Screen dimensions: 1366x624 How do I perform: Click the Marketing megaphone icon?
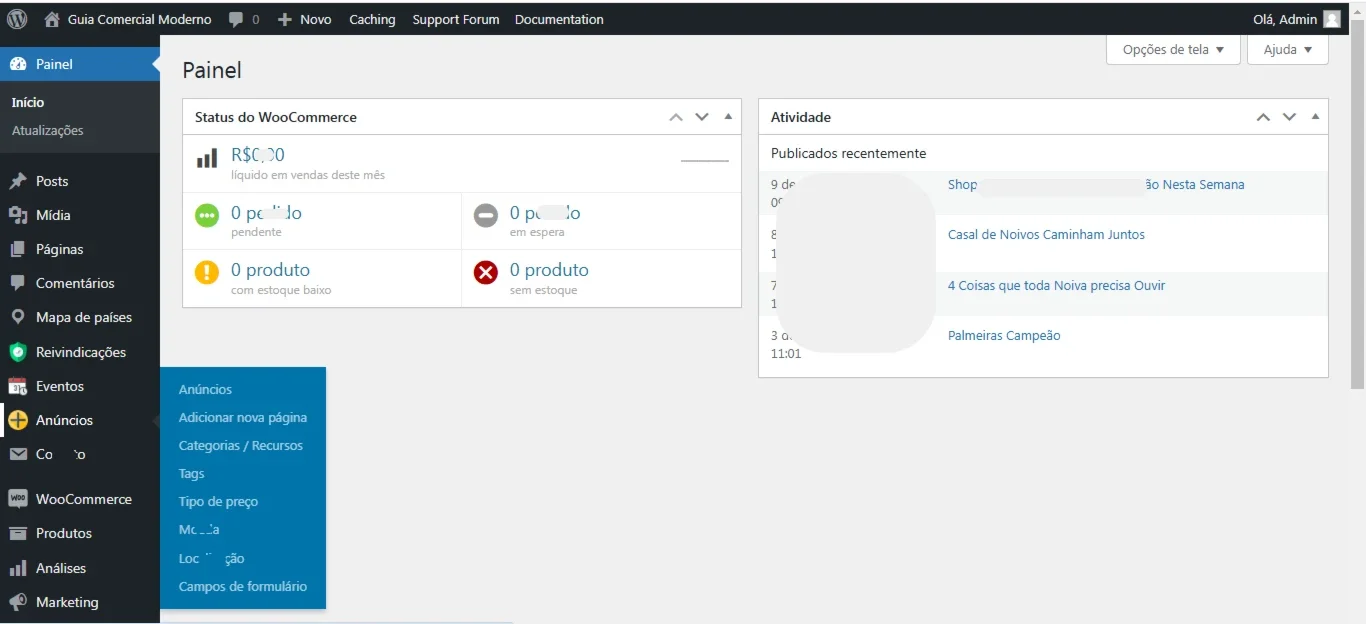17,602
